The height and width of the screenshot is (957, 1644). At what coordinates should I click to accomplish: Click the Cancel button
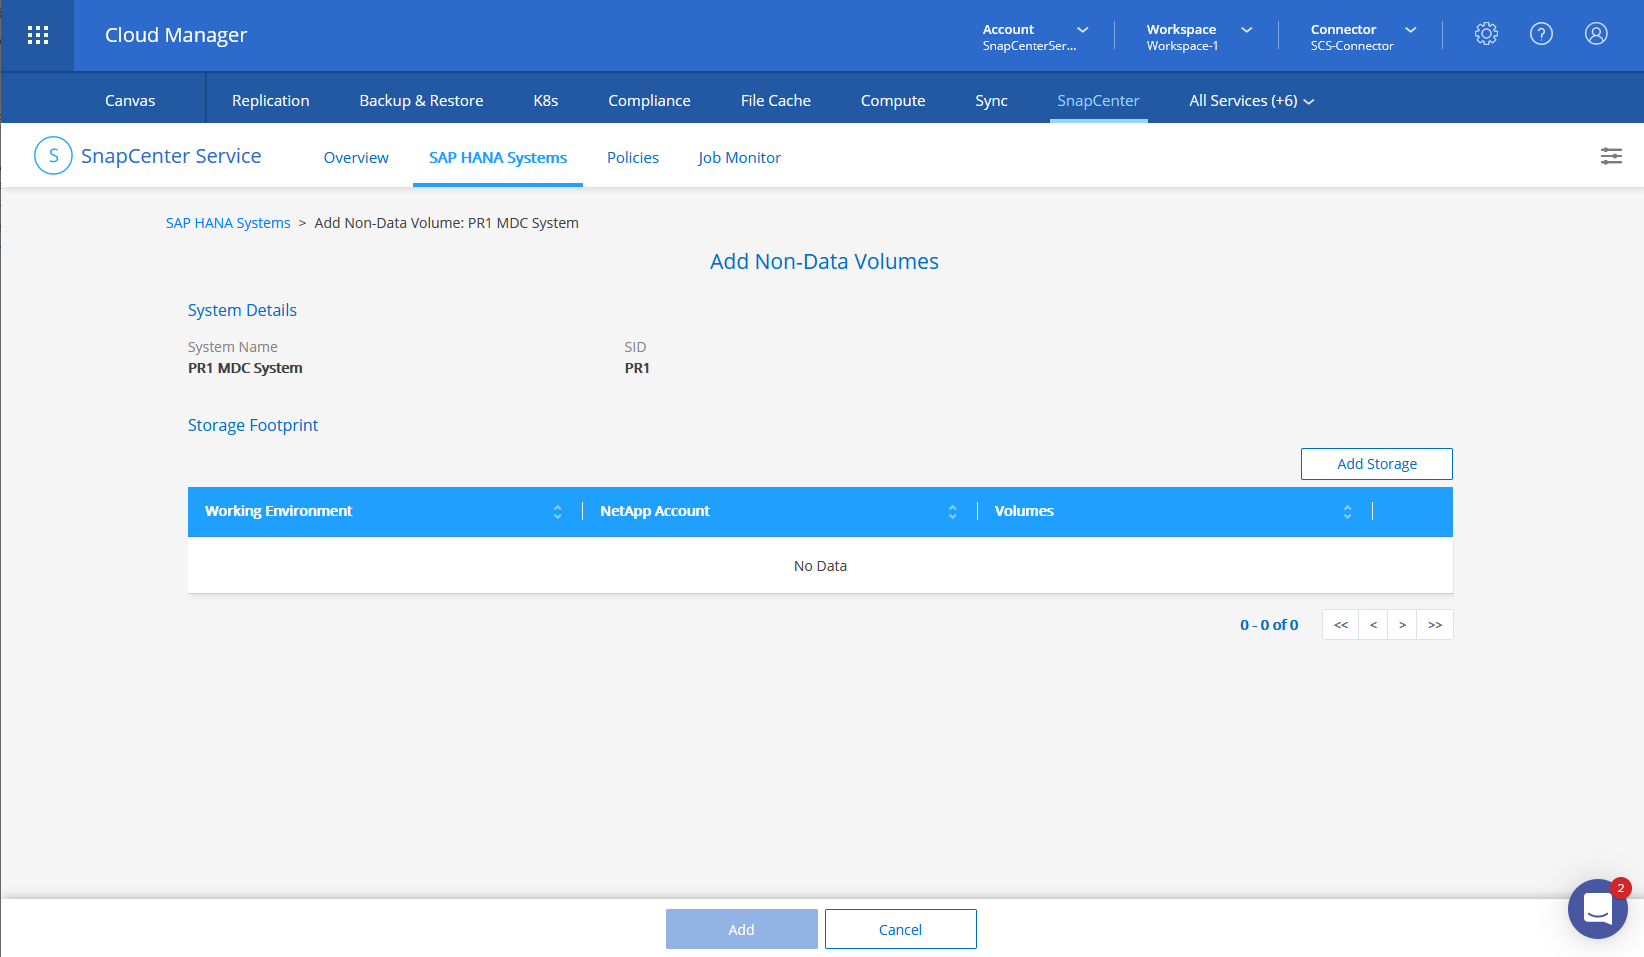coord(900,929)
